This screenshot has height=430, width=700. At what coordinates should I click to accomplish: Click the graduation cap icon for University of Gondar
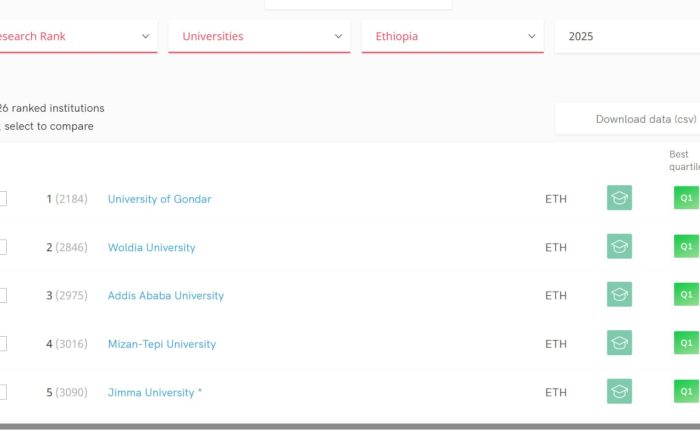(x=619, y=198)
